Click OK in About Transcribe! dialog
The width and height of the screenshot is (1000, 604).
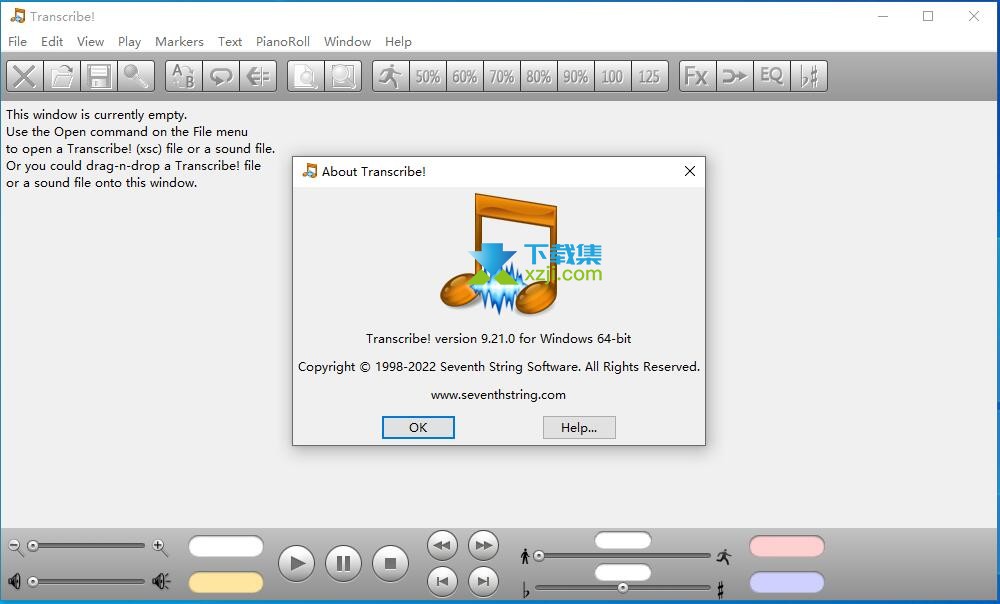point(418,427)
